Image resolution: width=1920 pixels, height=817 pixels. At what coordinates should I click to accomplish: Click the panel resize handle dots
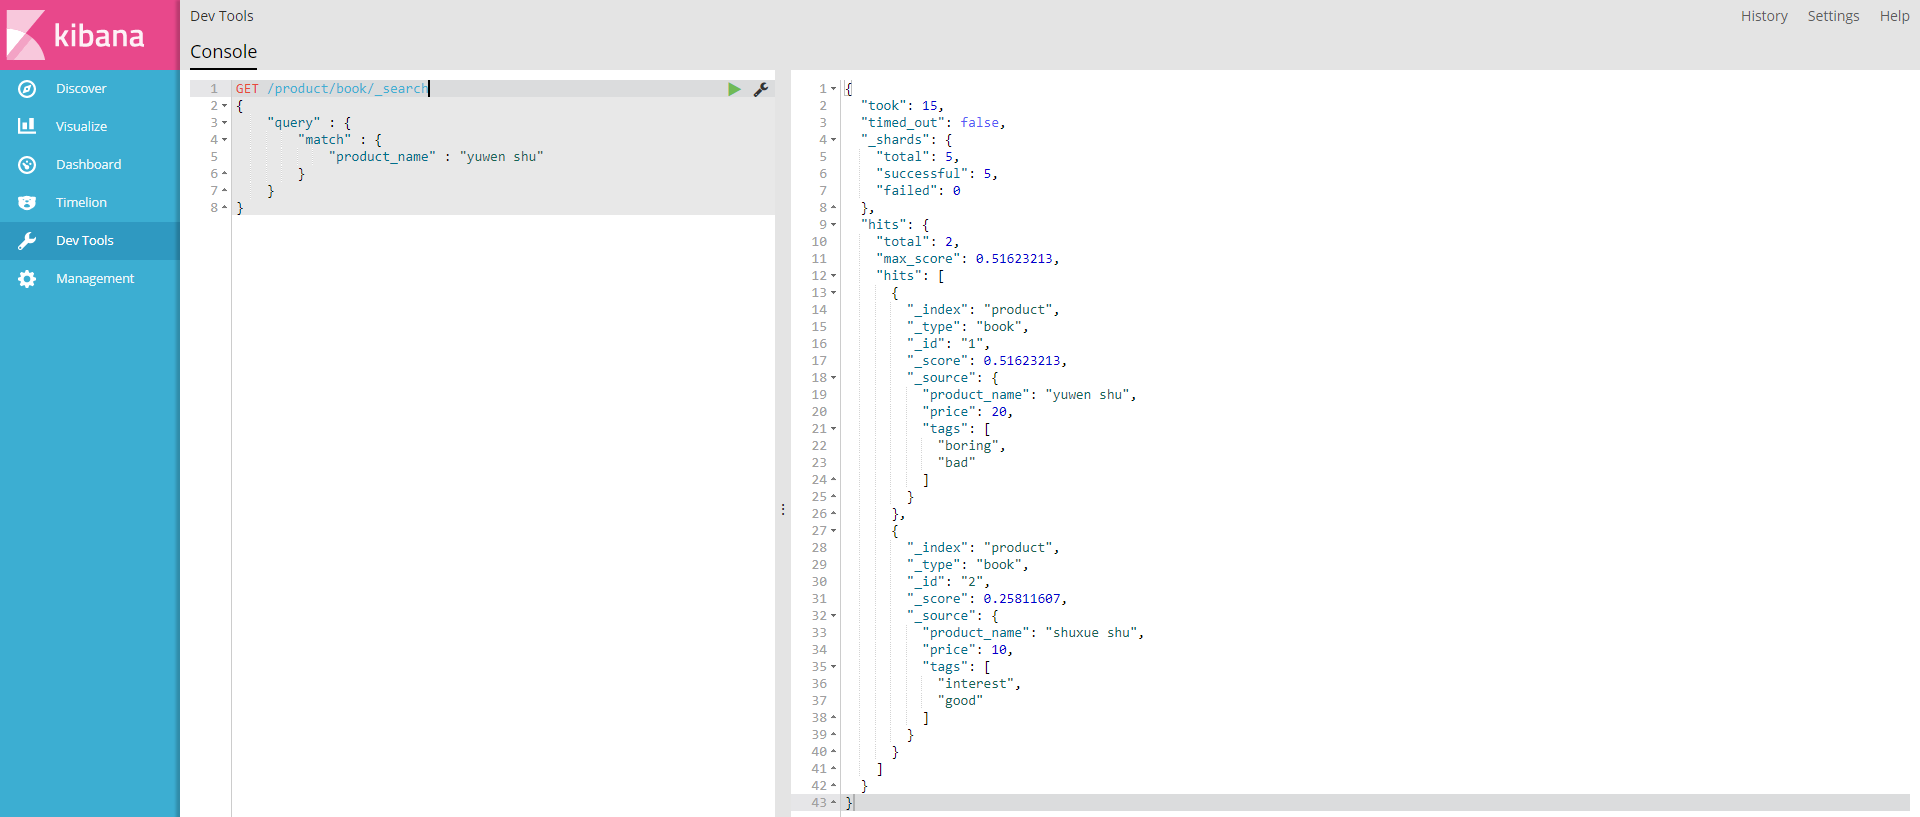pyautogui.click(x=783, y=510)
